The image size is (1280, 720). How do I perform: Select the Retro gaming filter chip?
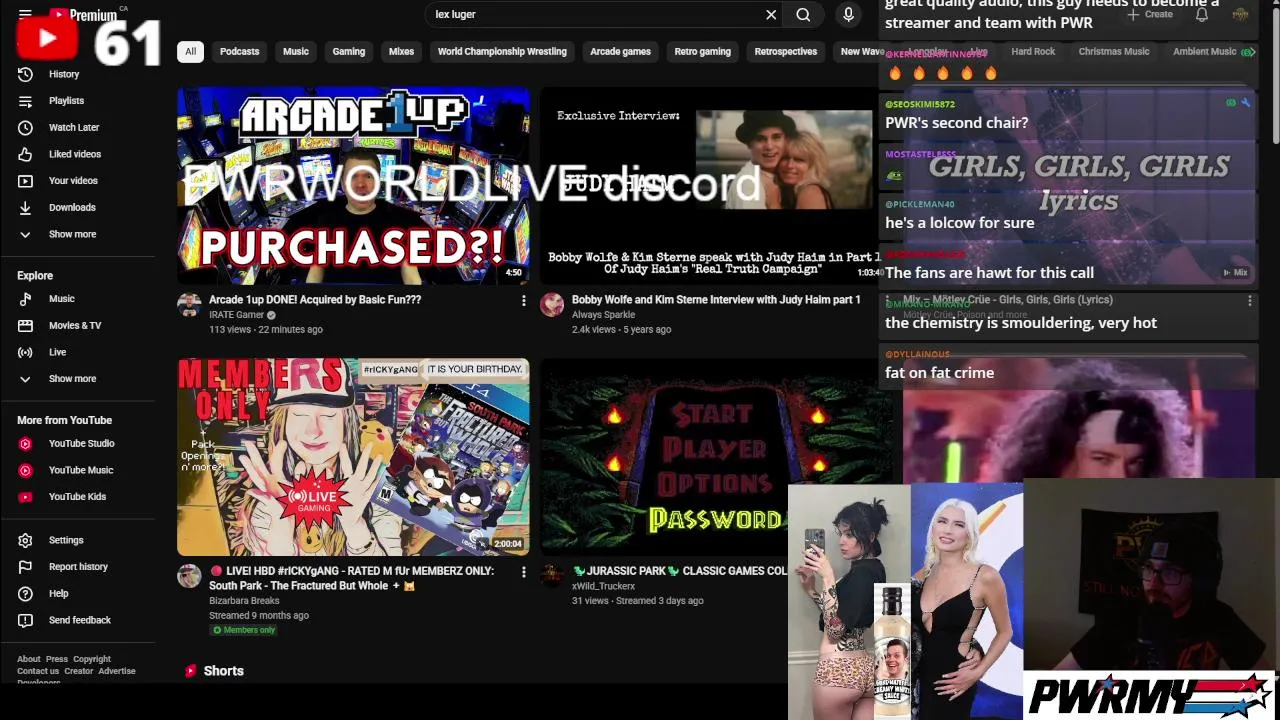pyautogui.click(x=702, y=52)
